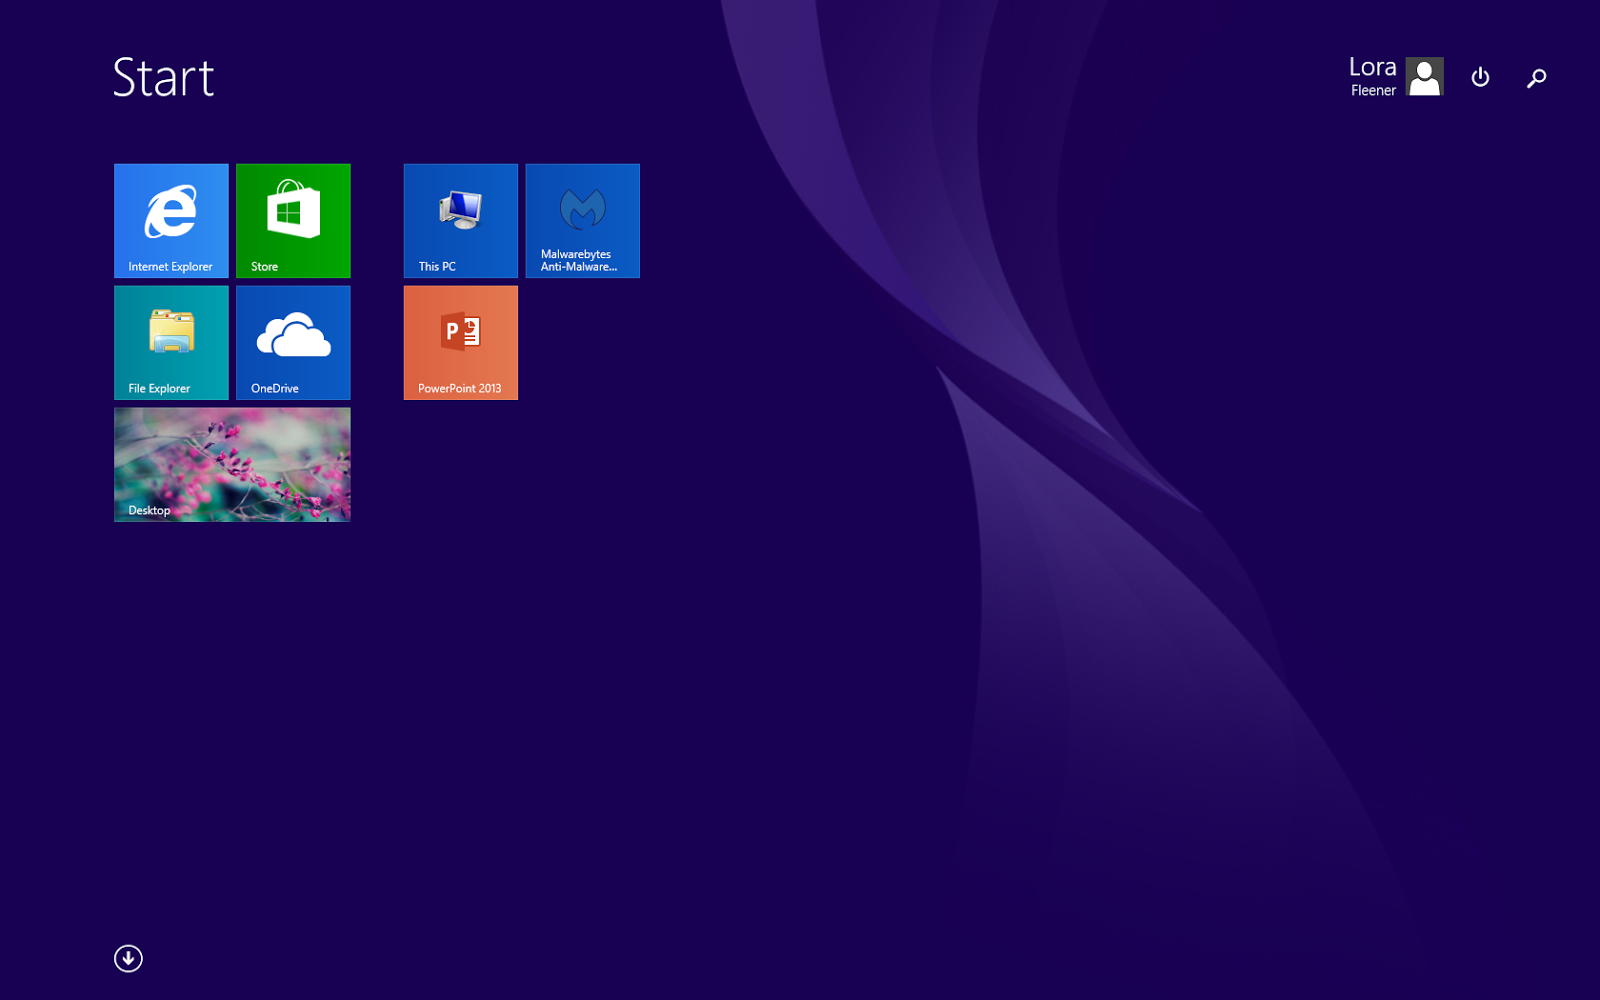Search for installed apps via magnifier

pyautogui.click(x=1536, y=77)
